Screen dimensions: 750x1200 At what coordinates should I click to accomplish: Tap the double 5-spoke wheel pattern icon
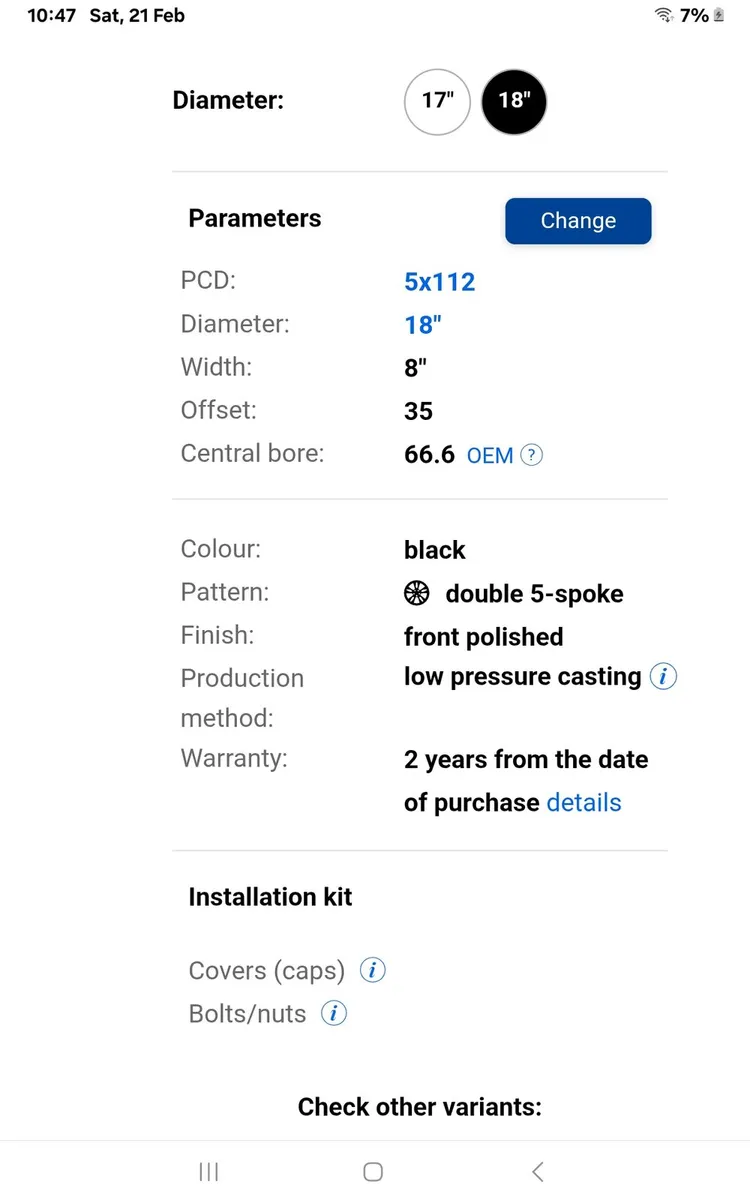point(416,593)
